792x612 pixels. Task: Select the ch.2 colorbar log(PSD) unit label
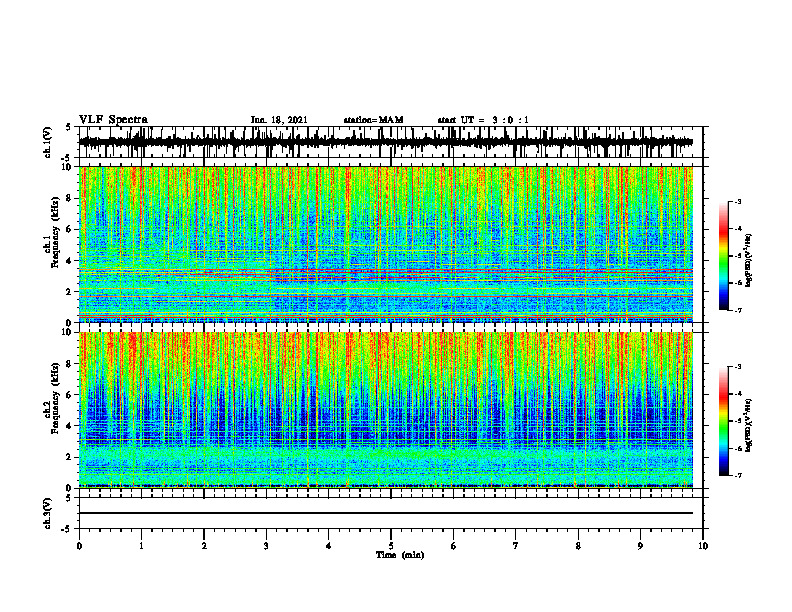pyautogui.click(x=749, y=425)
